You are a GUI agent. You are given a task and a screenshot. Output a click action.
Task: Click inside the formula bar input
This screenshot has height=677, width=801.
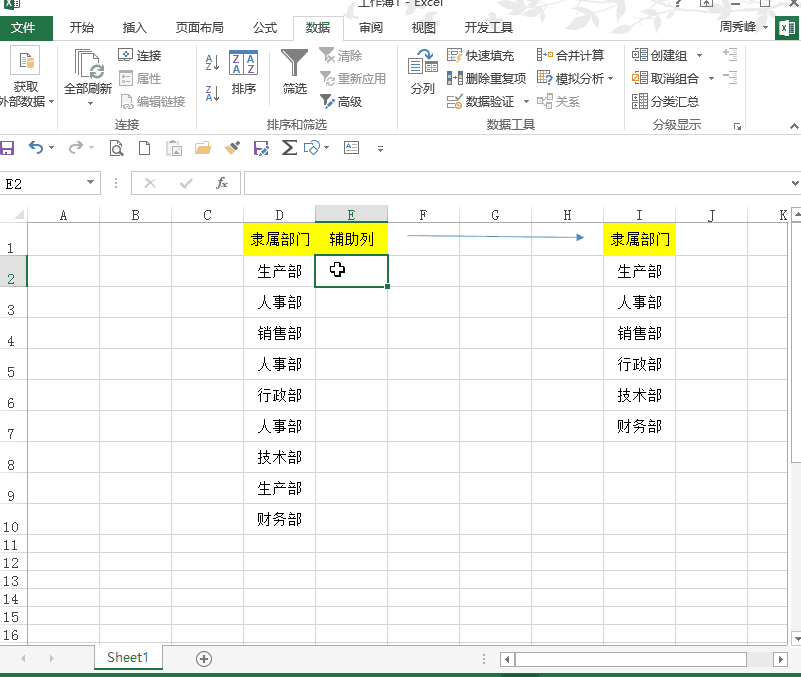[x=517, y=183]
